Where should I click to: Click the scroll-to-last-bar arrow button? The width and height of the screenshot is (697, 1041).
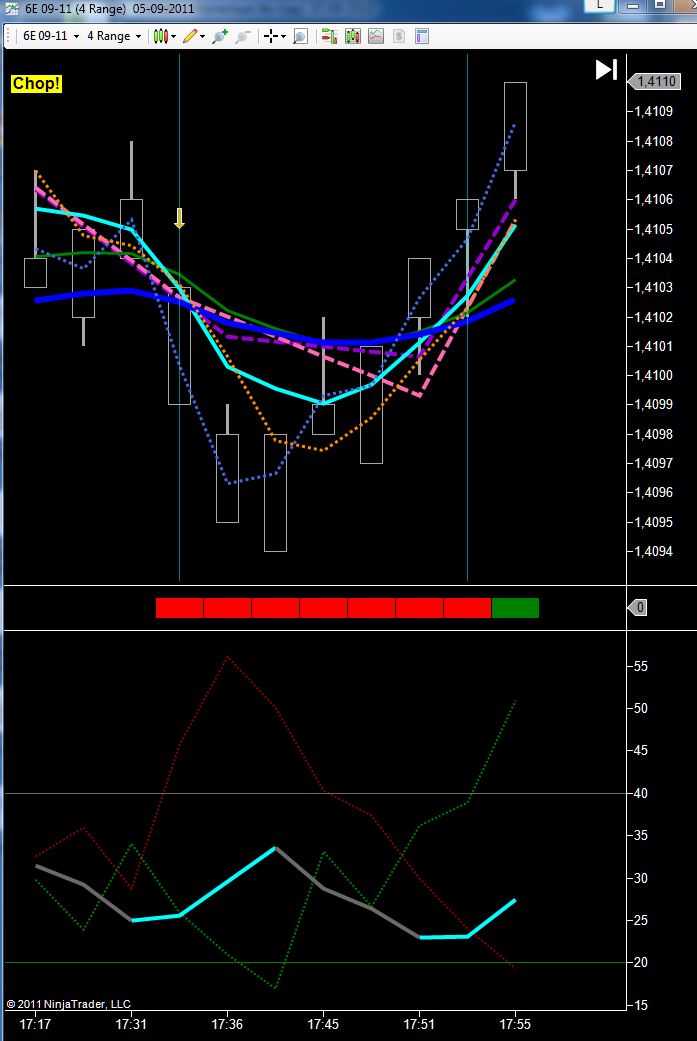606,70
